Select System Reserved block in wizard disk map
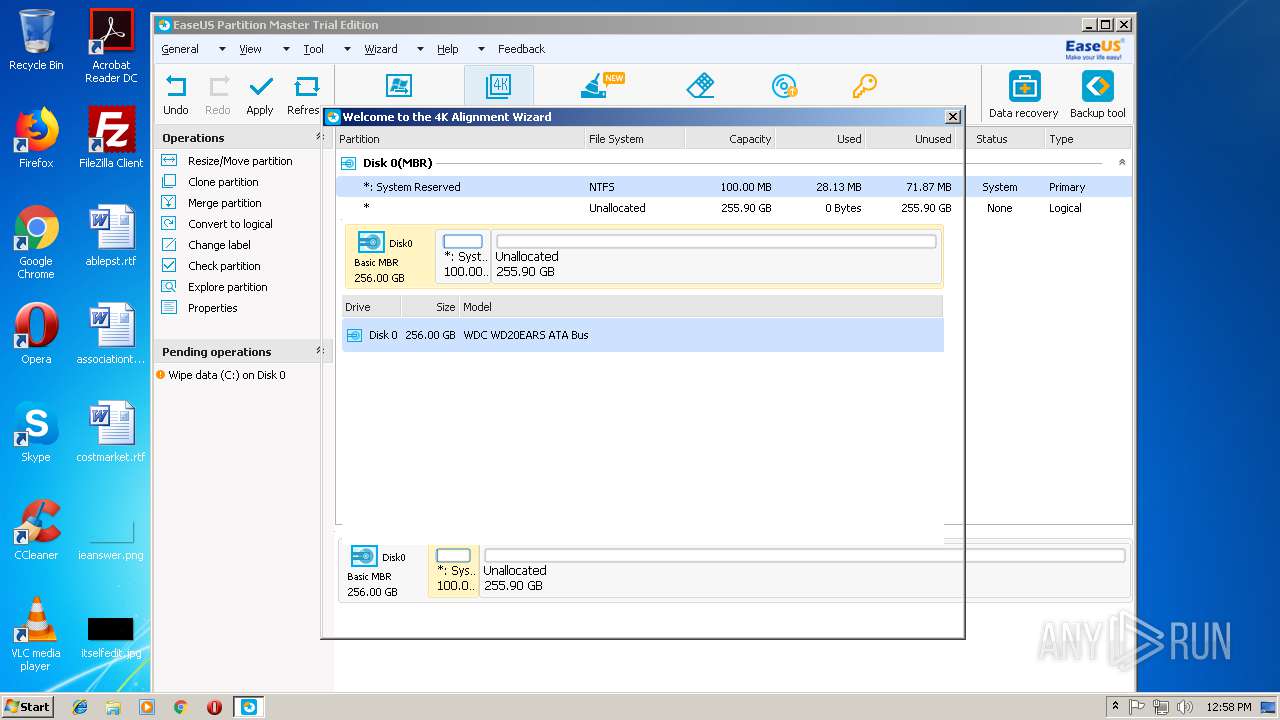The image size is (1280, 720). pos(463,256)
